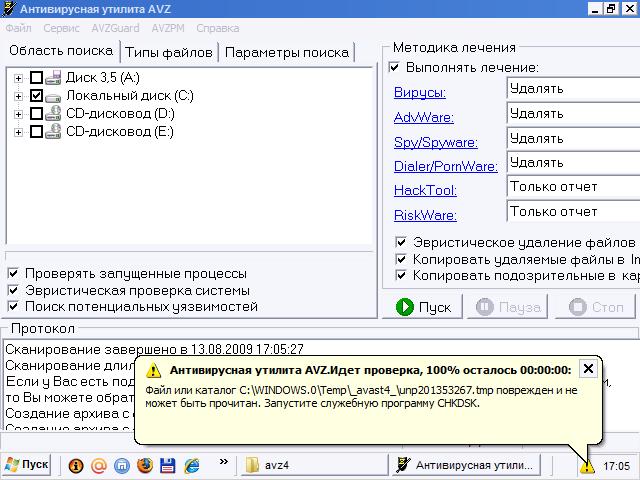This screenshot has width=640, height=480.
Task: Click the floppy disk save icon in quick launch
Action: click(x=168, y=465)
